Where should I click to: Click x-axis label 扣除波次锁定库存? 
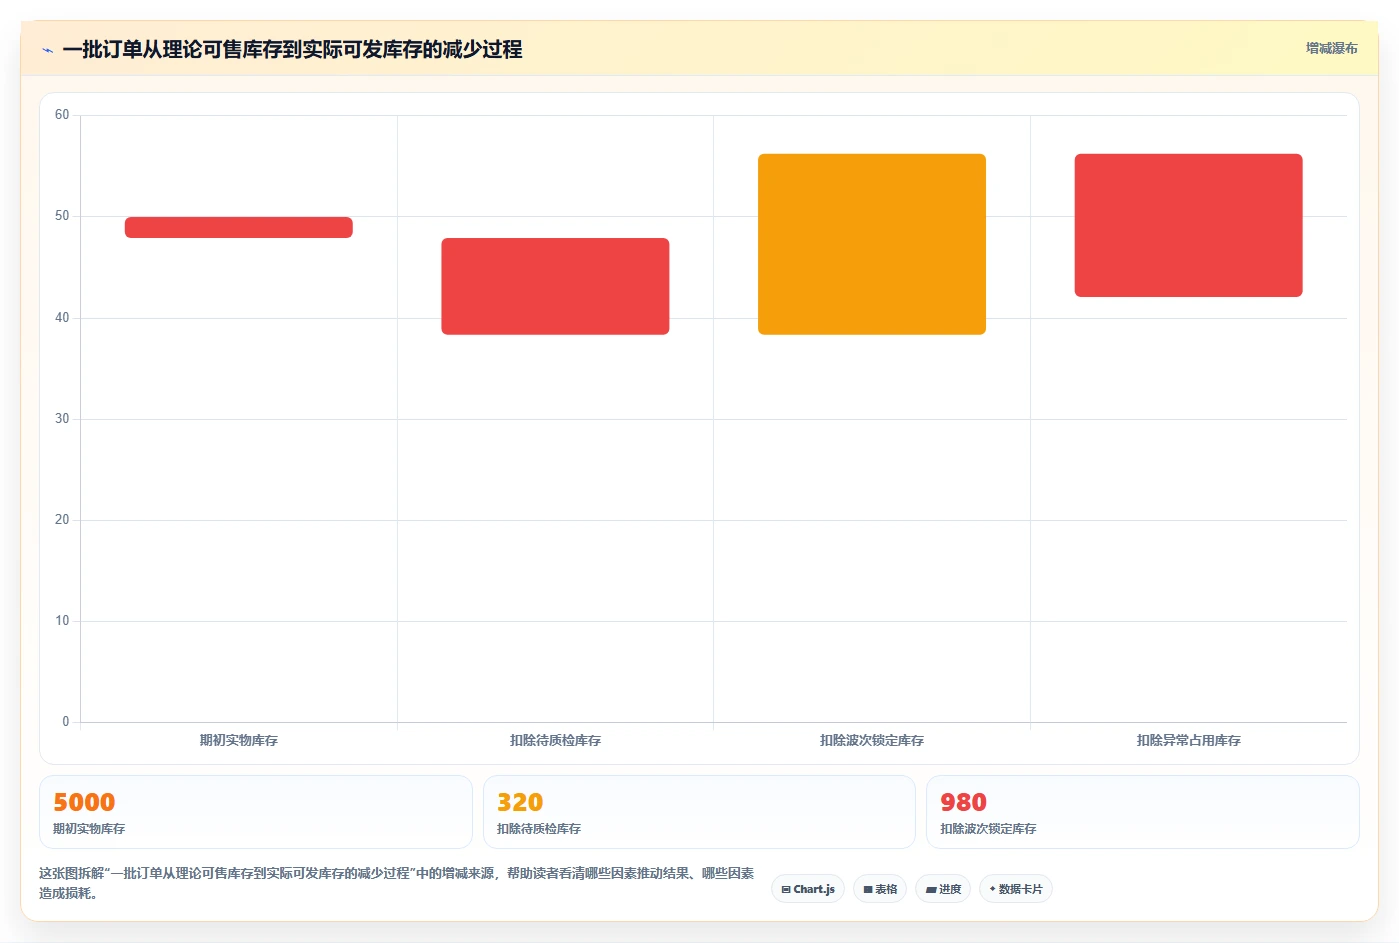click(x=872, y=741)
